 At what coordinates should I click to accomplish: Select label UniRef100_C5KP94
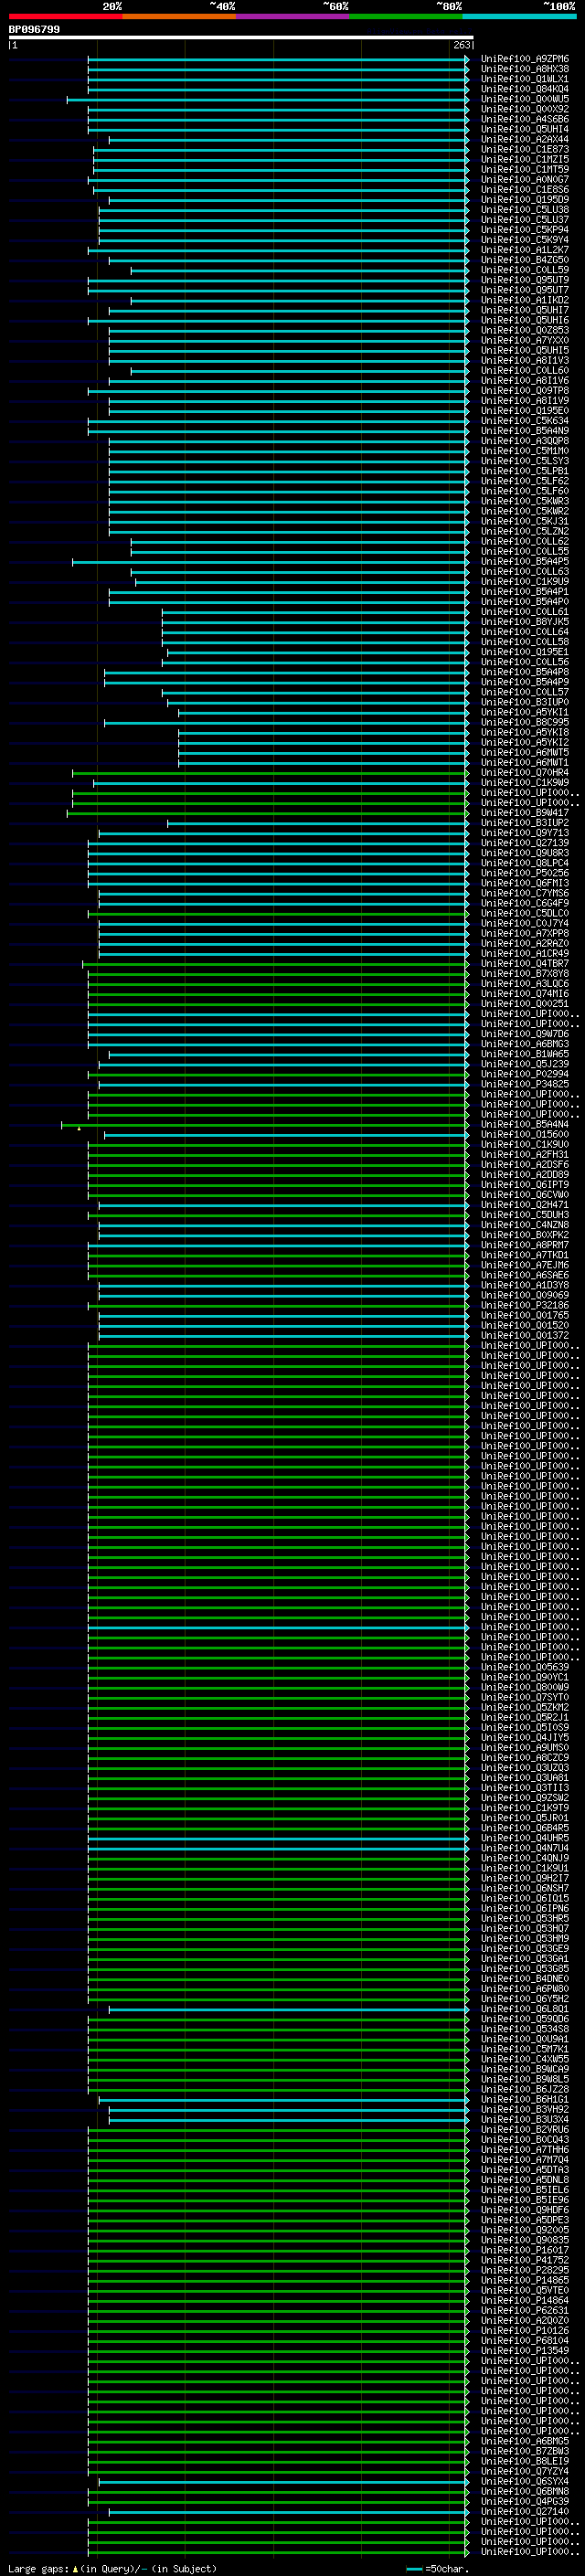click(524, 230)
